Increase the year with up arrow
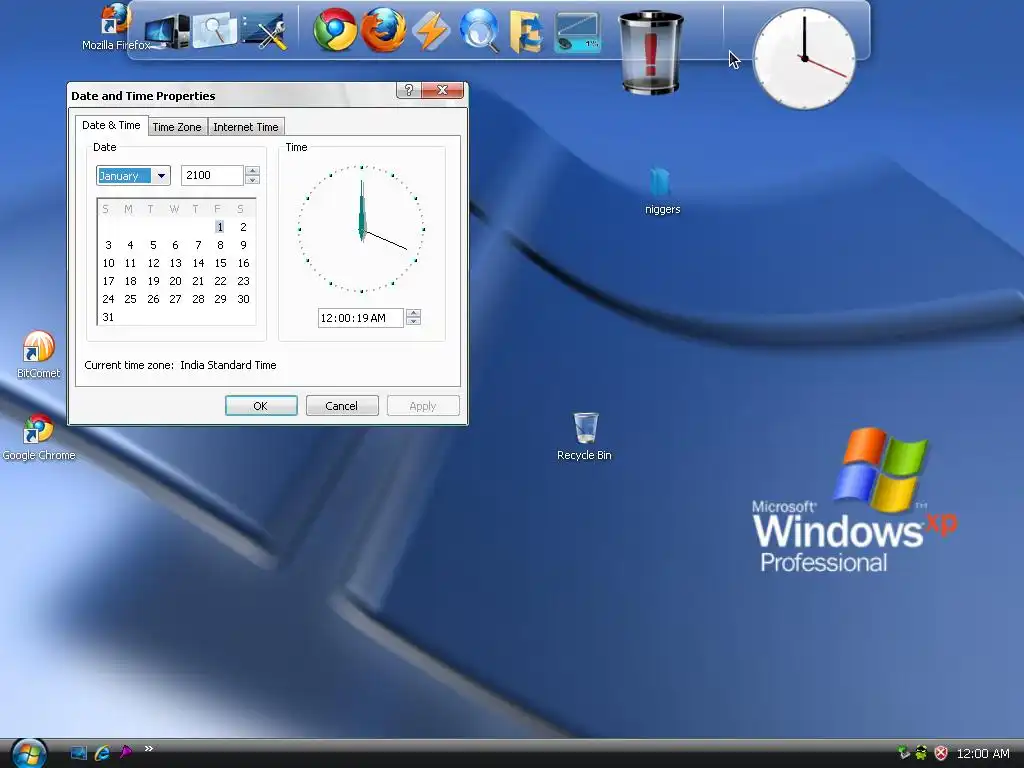Viewport: 1024px width, 768px height. pyautogui.click(x=253, y=170)
